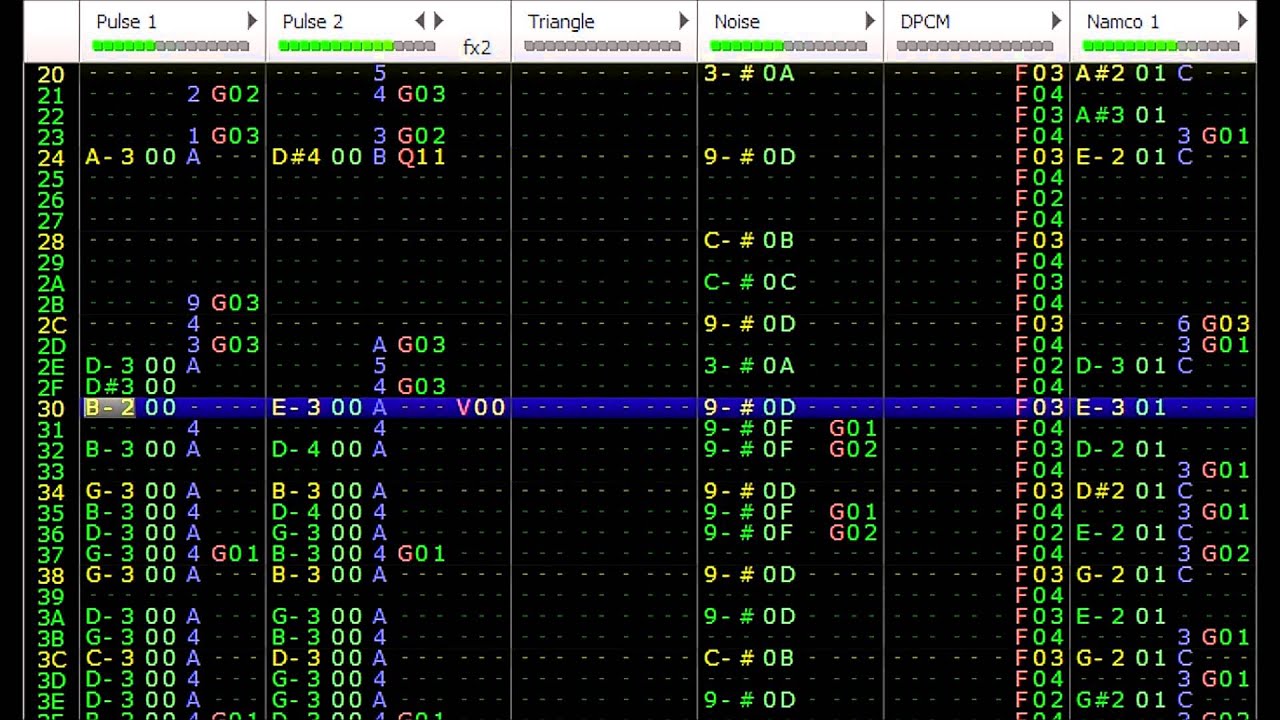Image resolution: width=1280 pixels, height=720 pixels.
Task: Select B-3 note in Pulse 1 row 32
Action: (110, 449)
